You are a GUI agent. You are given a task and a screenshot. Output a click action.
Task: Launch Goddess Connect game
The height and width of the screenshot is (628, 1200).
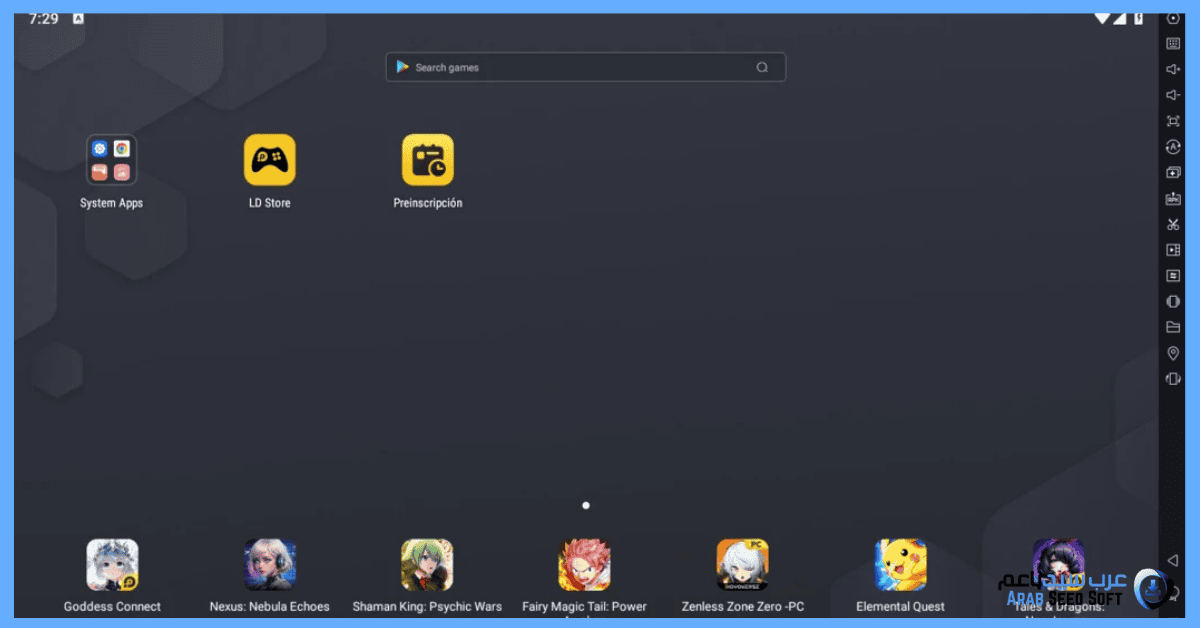112,565
